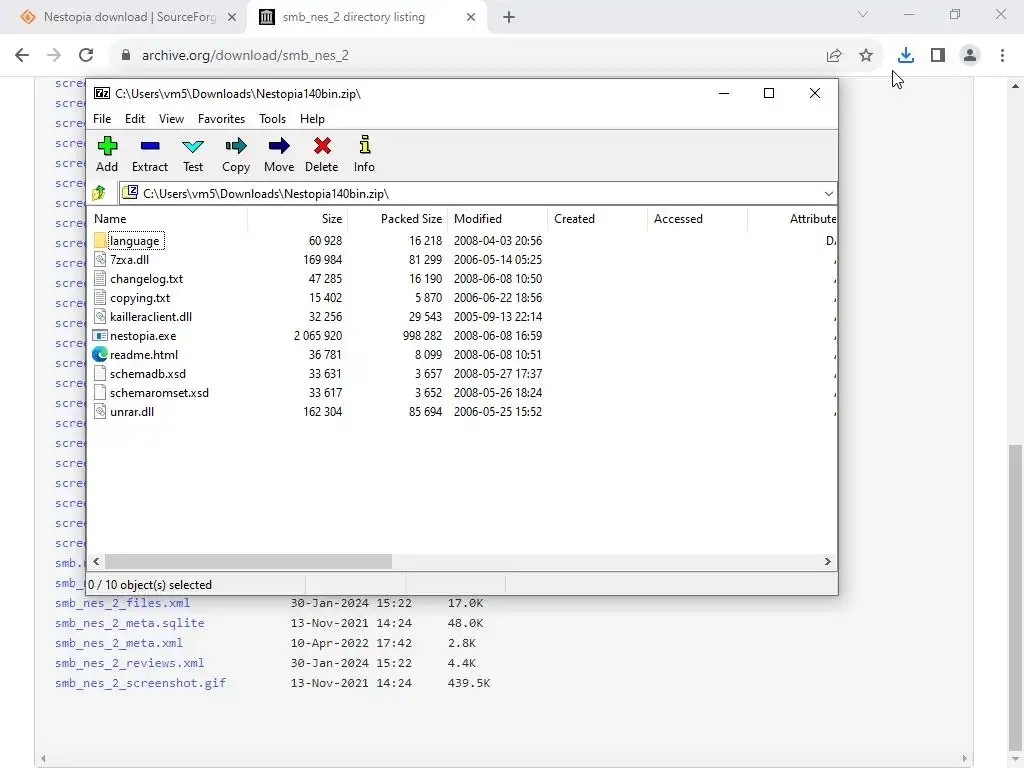The height and width of the screenshot is (768, 1024).
Task: Open Chrome three-dot menu
Action: coord(1002,56)
